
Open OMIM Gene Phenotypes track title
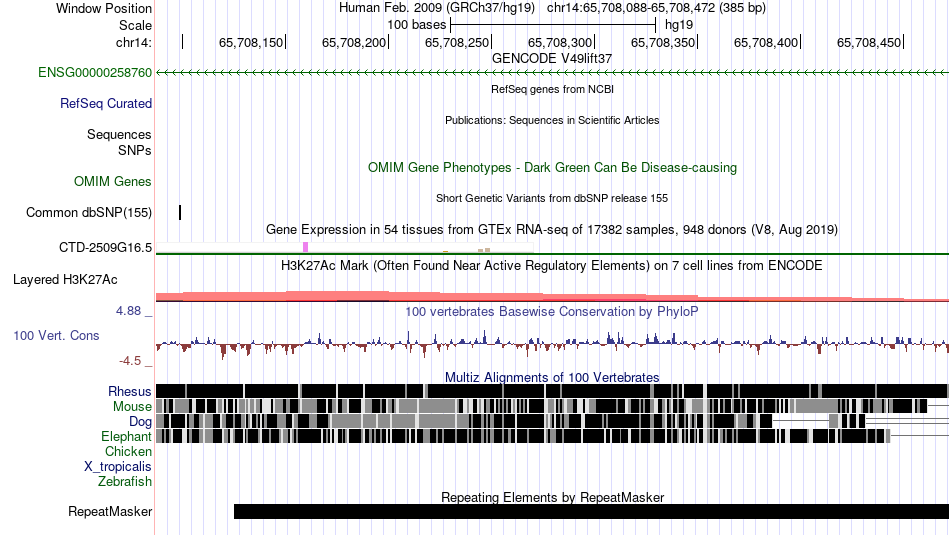(552, 167)
